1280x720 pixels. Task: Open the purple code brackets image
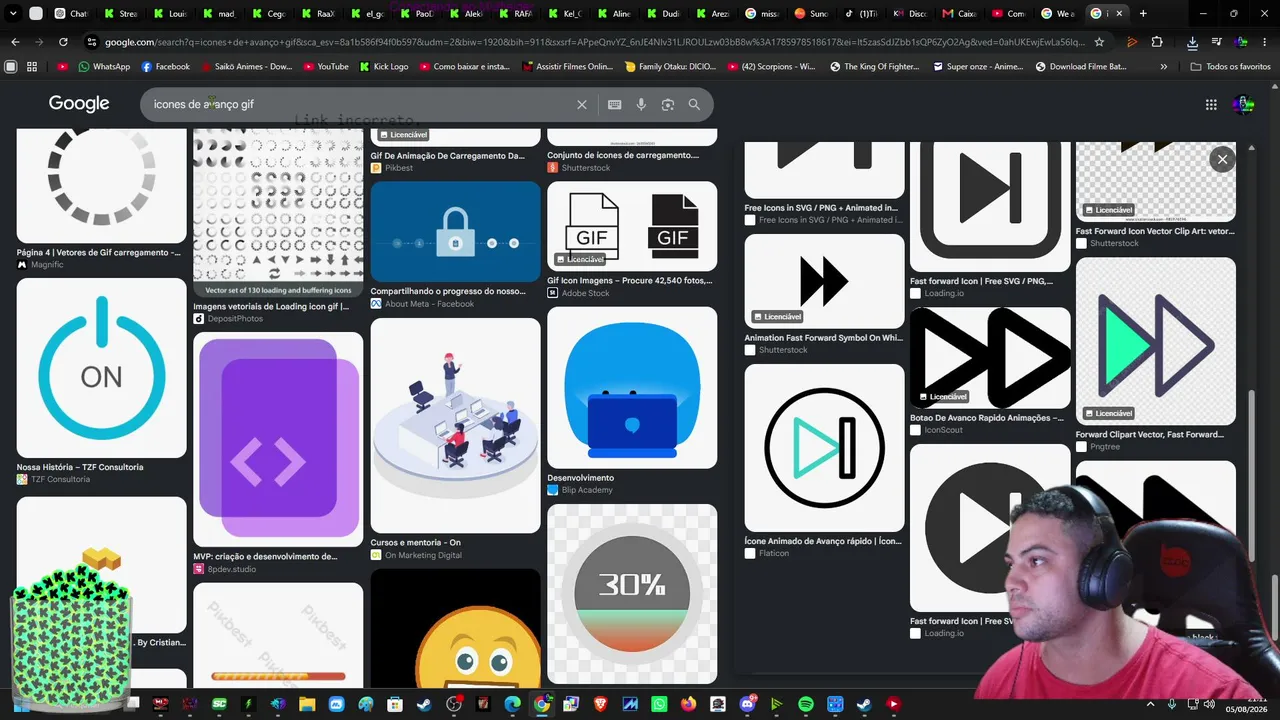pos(278,439)
